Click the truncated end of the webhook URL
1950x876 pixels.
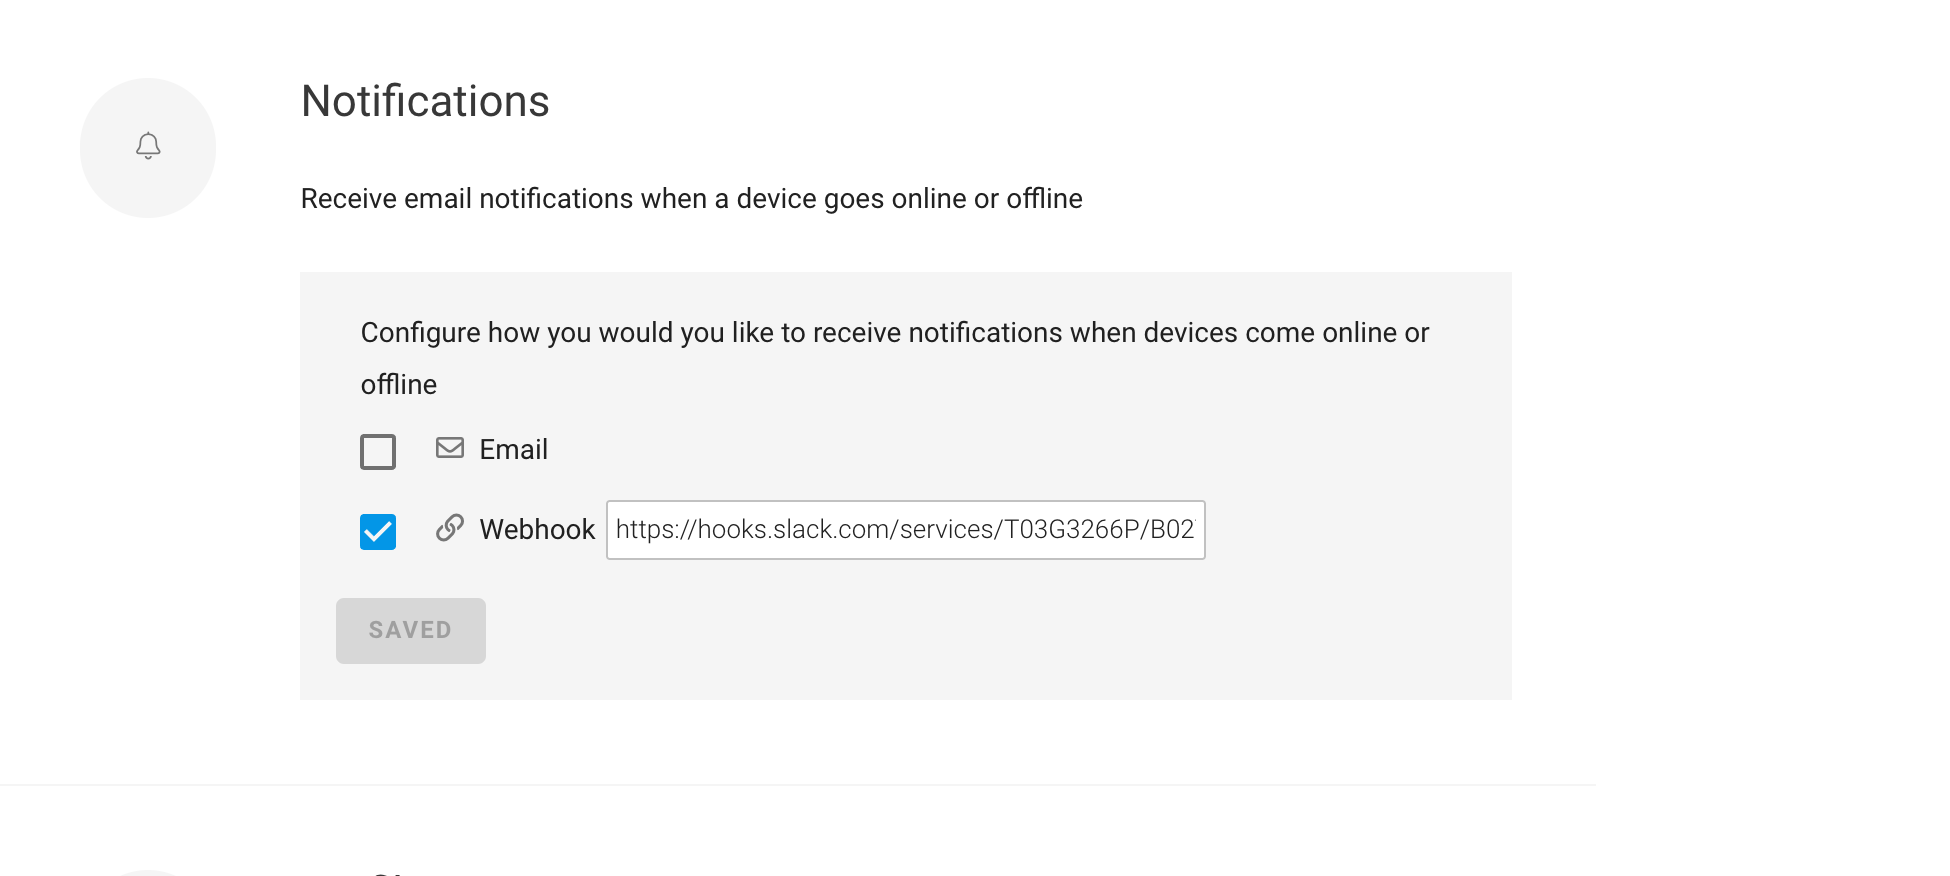click(1172, 530)
